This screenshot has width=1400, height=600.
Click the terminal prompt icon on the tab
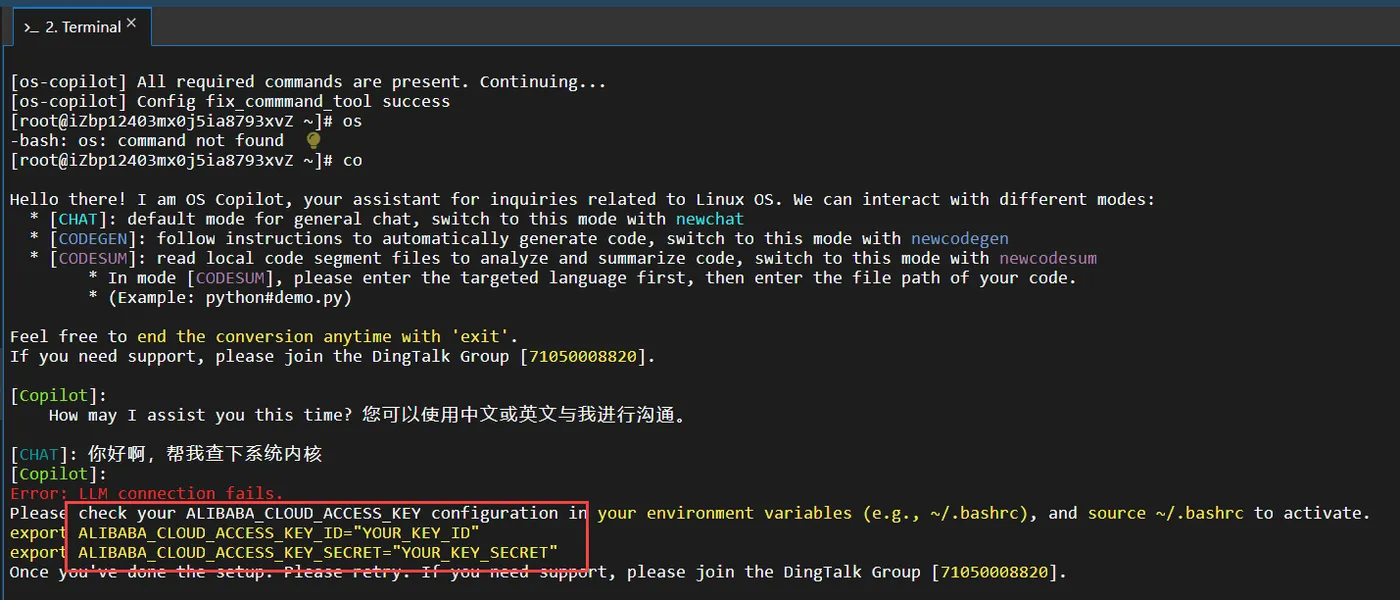tap(31, 27)
